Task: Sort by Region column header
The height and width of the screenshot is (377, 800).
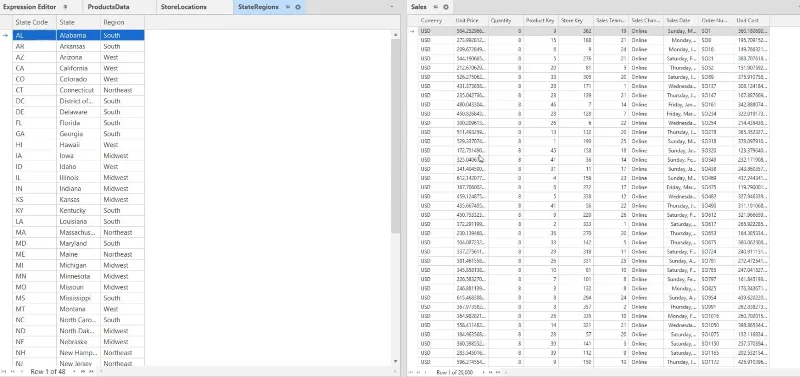Action: coord(122,22)
